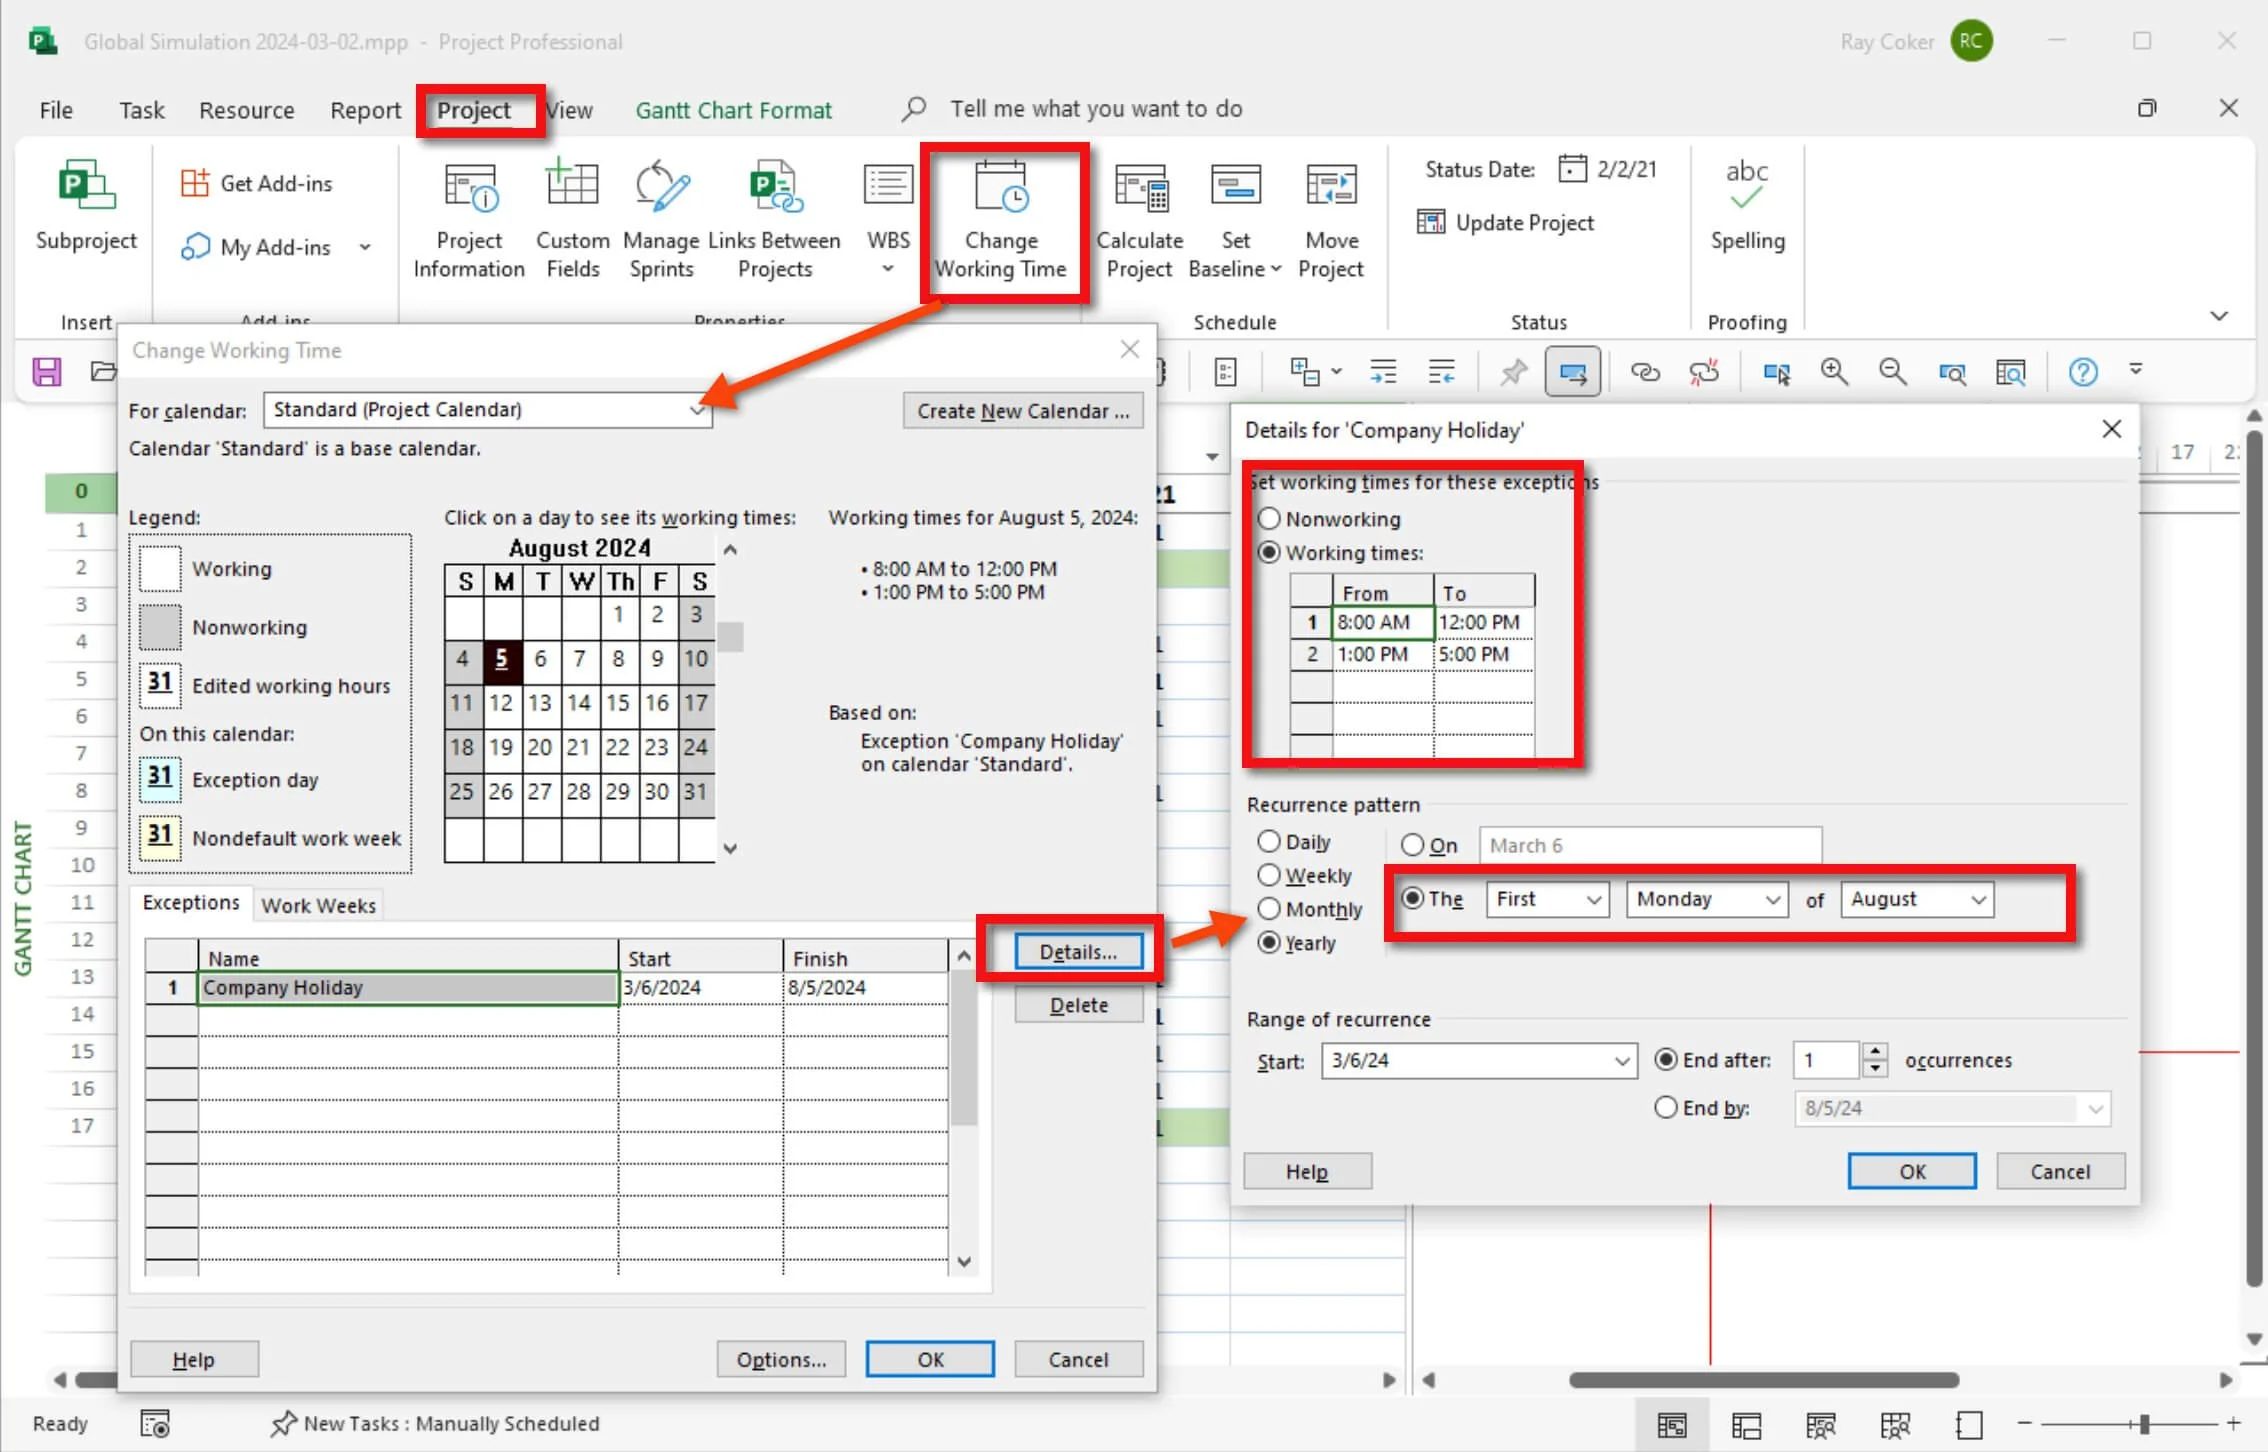This screenshot has height=1452, width=2268.
Task: Click Update Project
Action: pos(1506,222)
